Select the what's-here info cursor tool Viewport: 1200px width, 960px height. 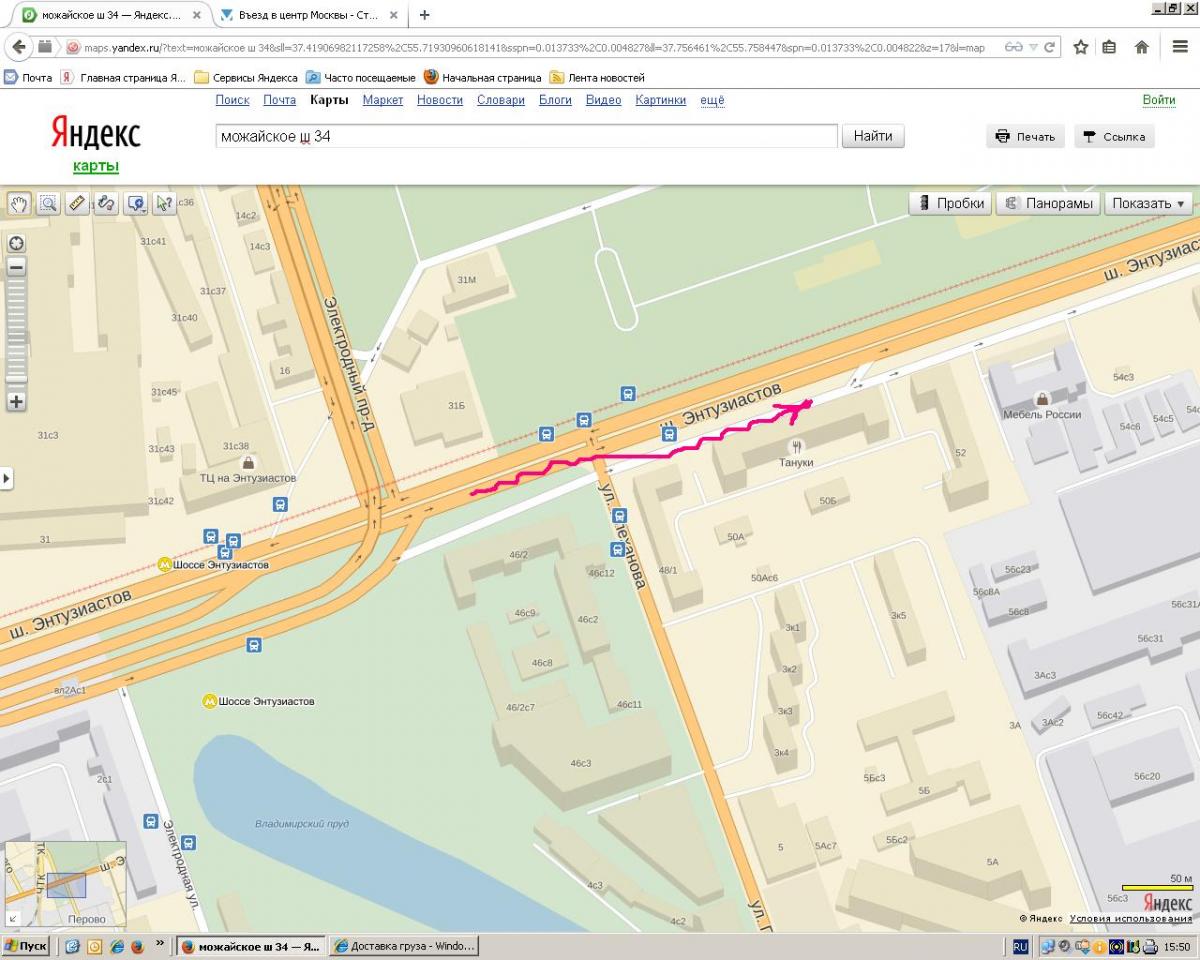164,204
